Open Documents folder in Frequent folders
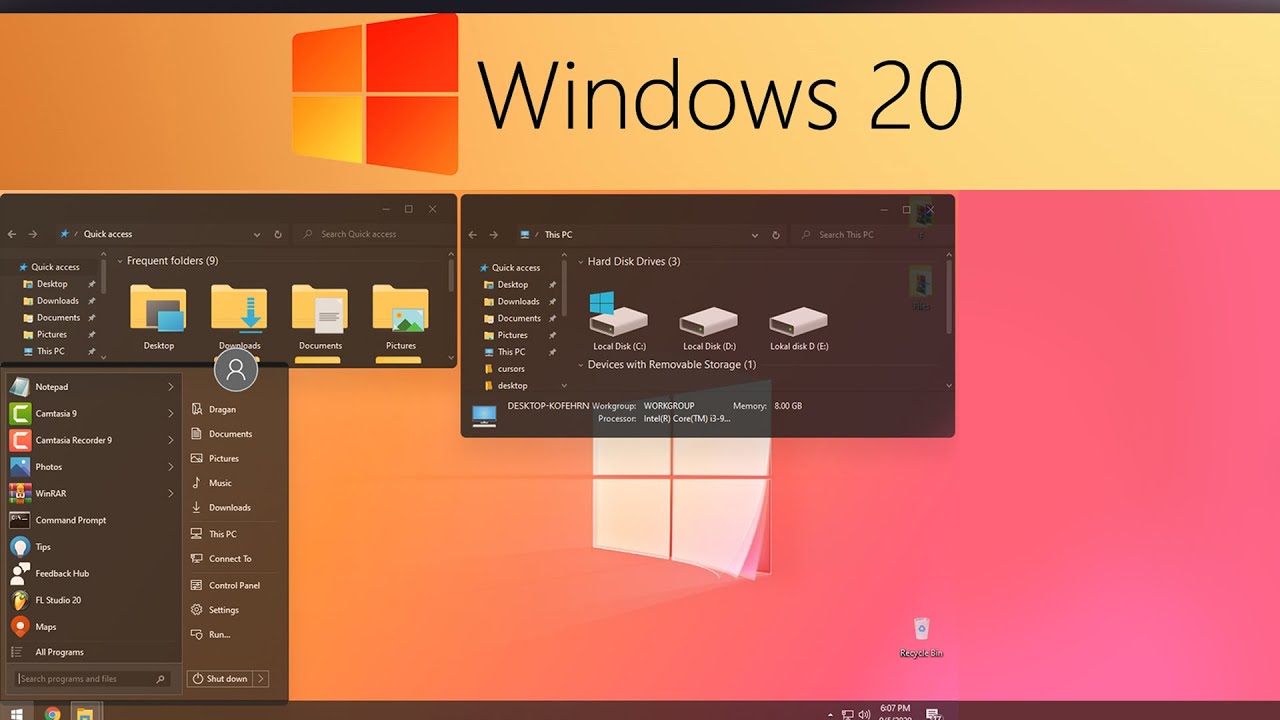The height and width of the screenshot is (720, 1280). click(320, 317)
